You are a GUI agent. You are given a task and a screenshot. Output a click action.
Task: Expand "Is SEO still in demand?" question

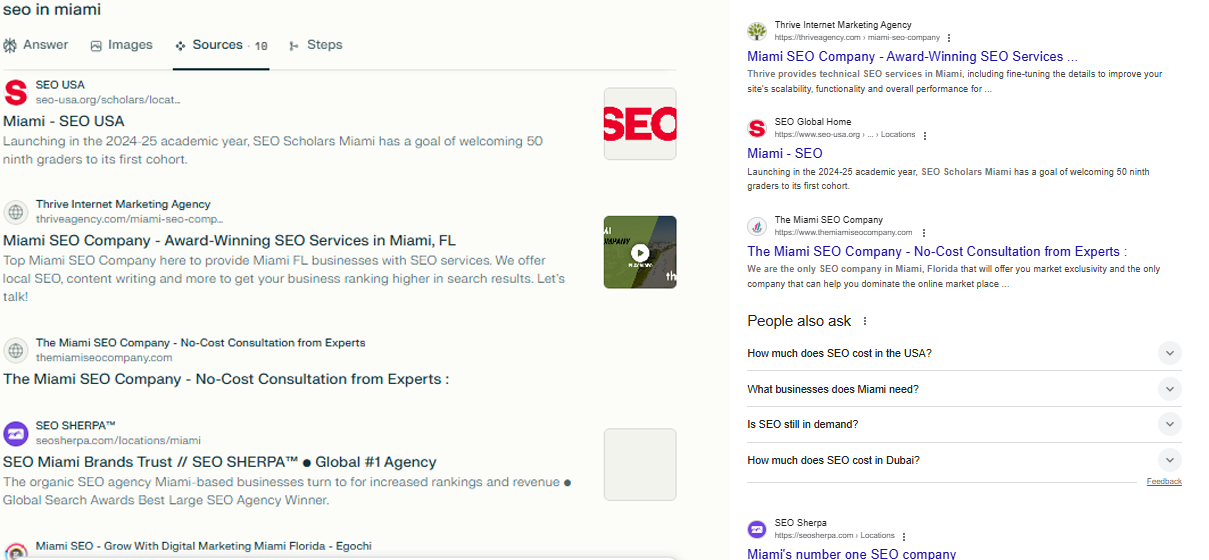[1169, 425]
